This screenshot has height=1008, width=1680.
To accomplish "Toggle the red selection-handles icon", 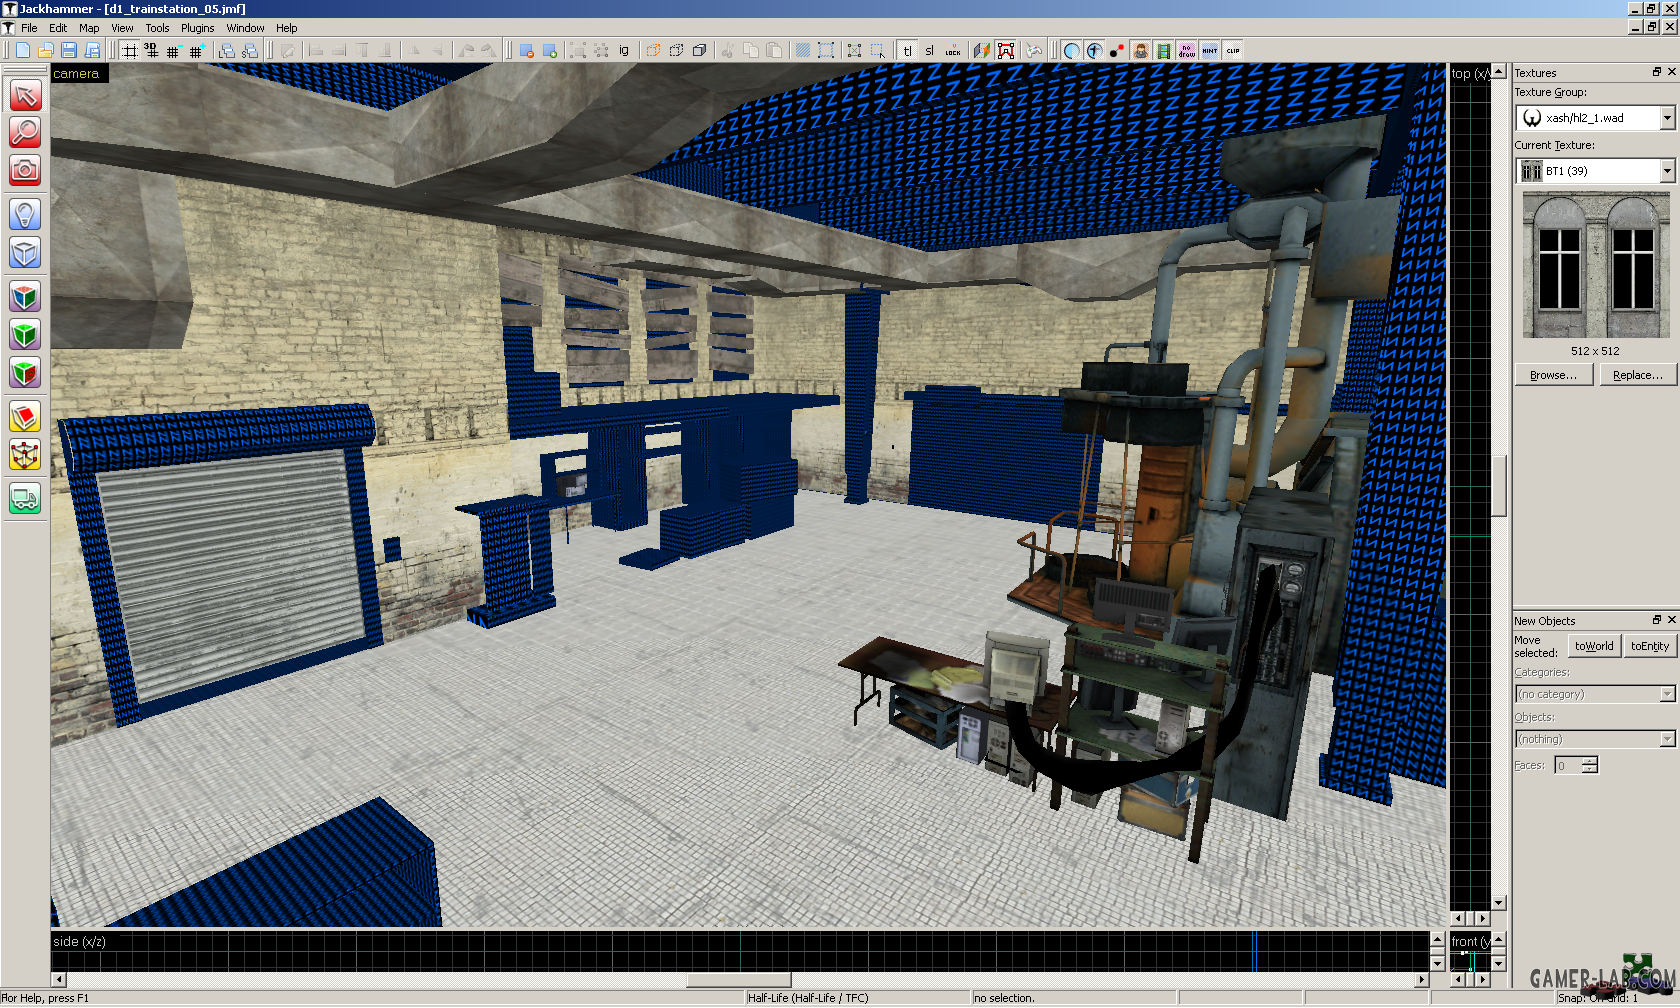I will pyautogui.click(x=1006, y=50).
